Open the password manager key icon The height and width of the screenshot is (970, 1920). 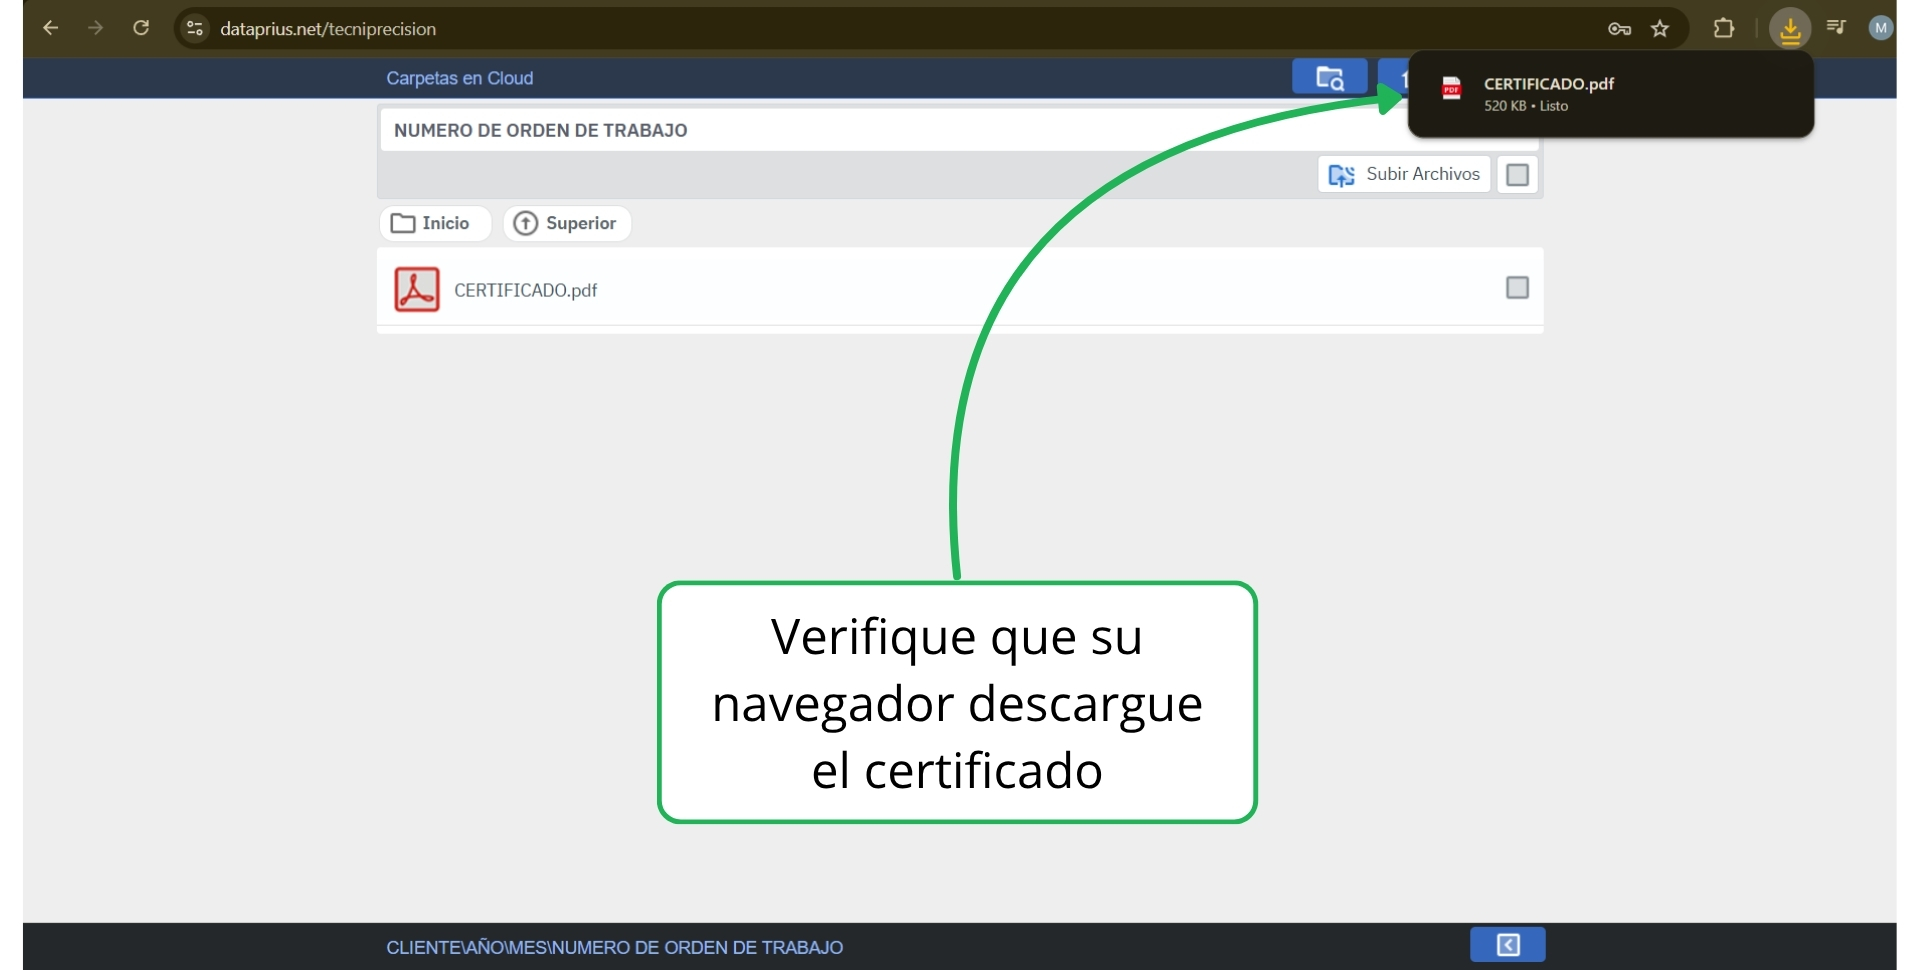click(1619, 29)
